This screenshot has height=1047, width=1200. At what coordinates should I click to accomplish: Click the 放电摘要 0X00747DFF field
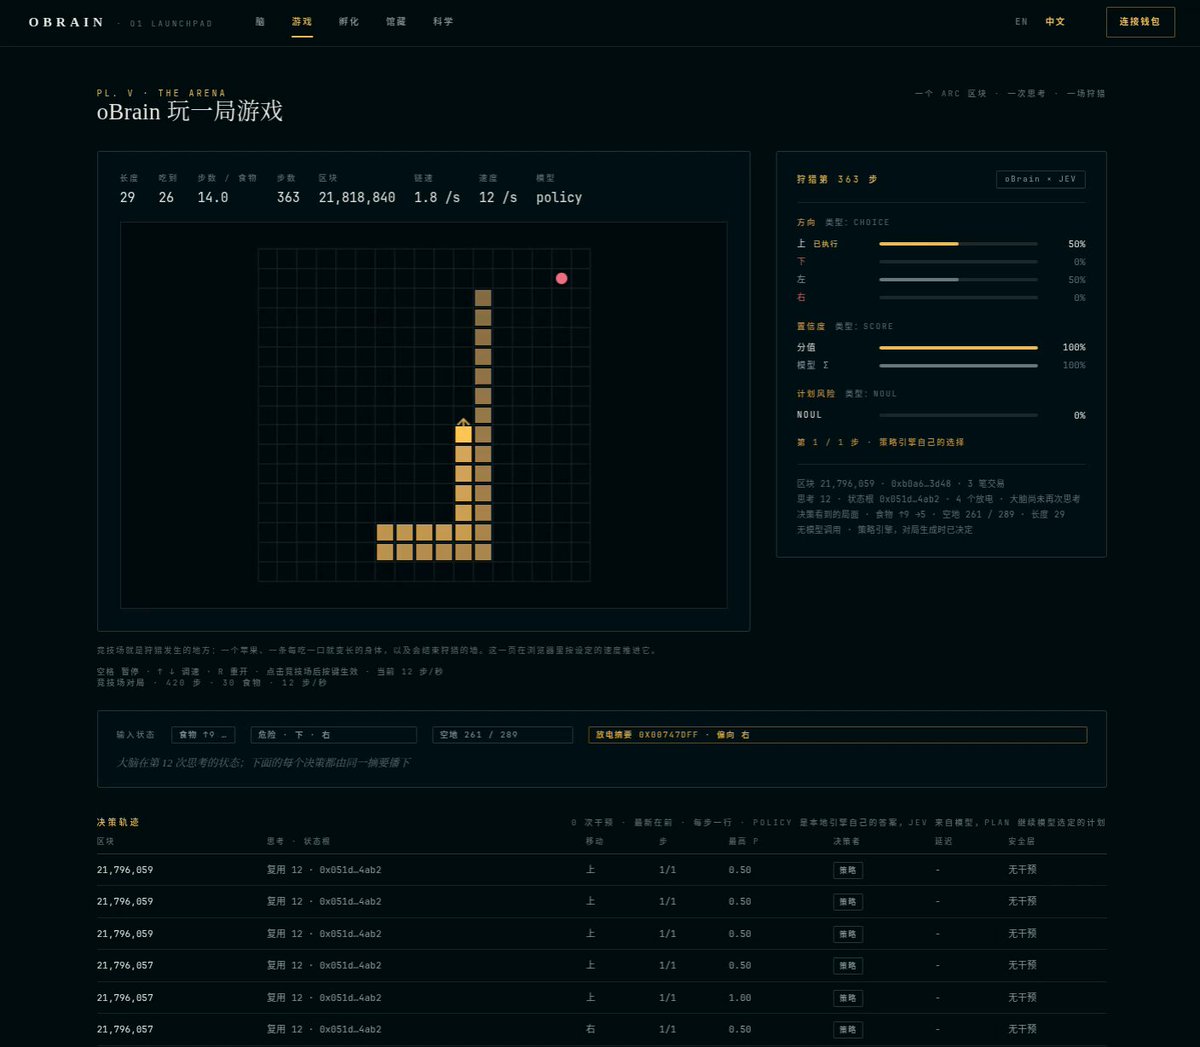click(837, 735)
